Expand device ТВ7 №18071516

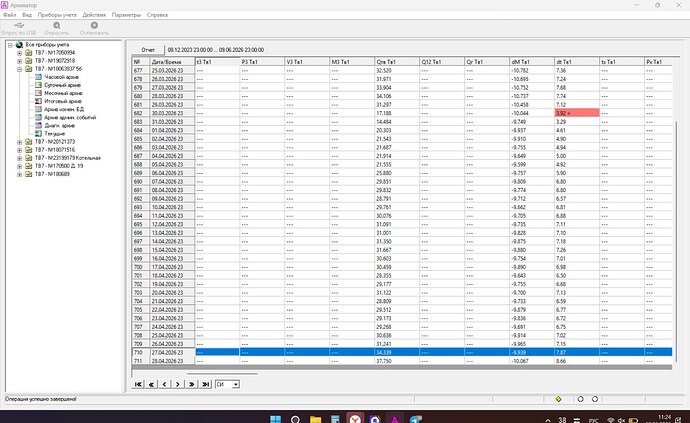pos(19,150)
